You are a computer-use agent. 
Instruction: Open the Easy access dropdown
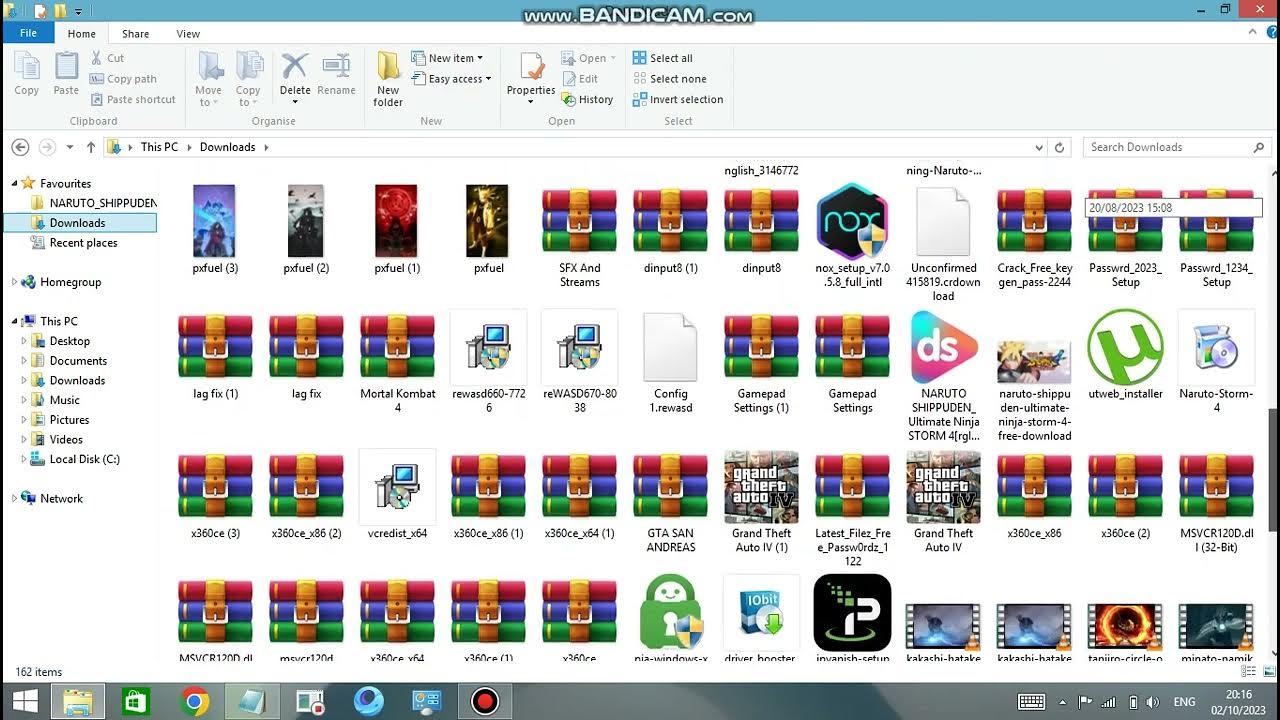click(451, 79)
